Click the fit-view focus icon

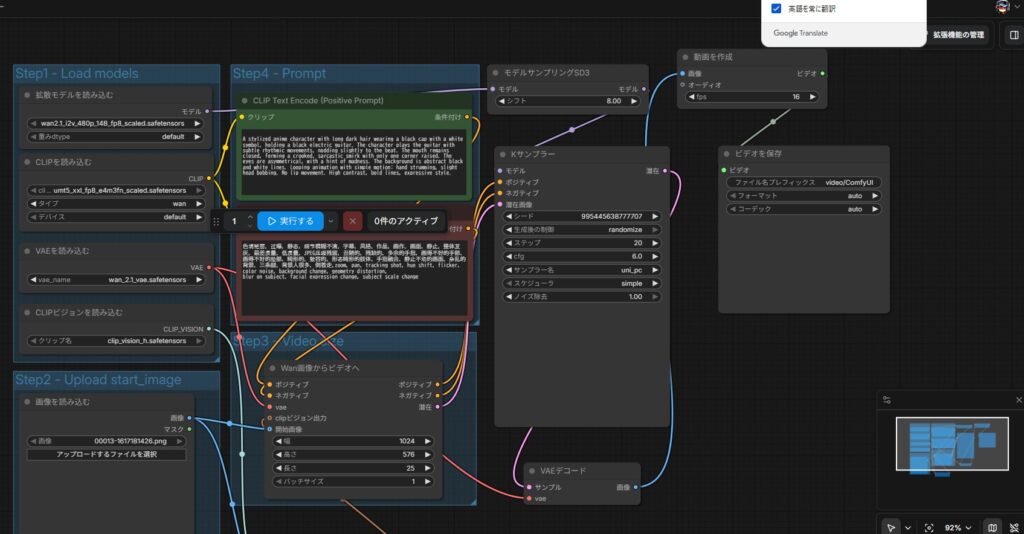click(929, 527)
